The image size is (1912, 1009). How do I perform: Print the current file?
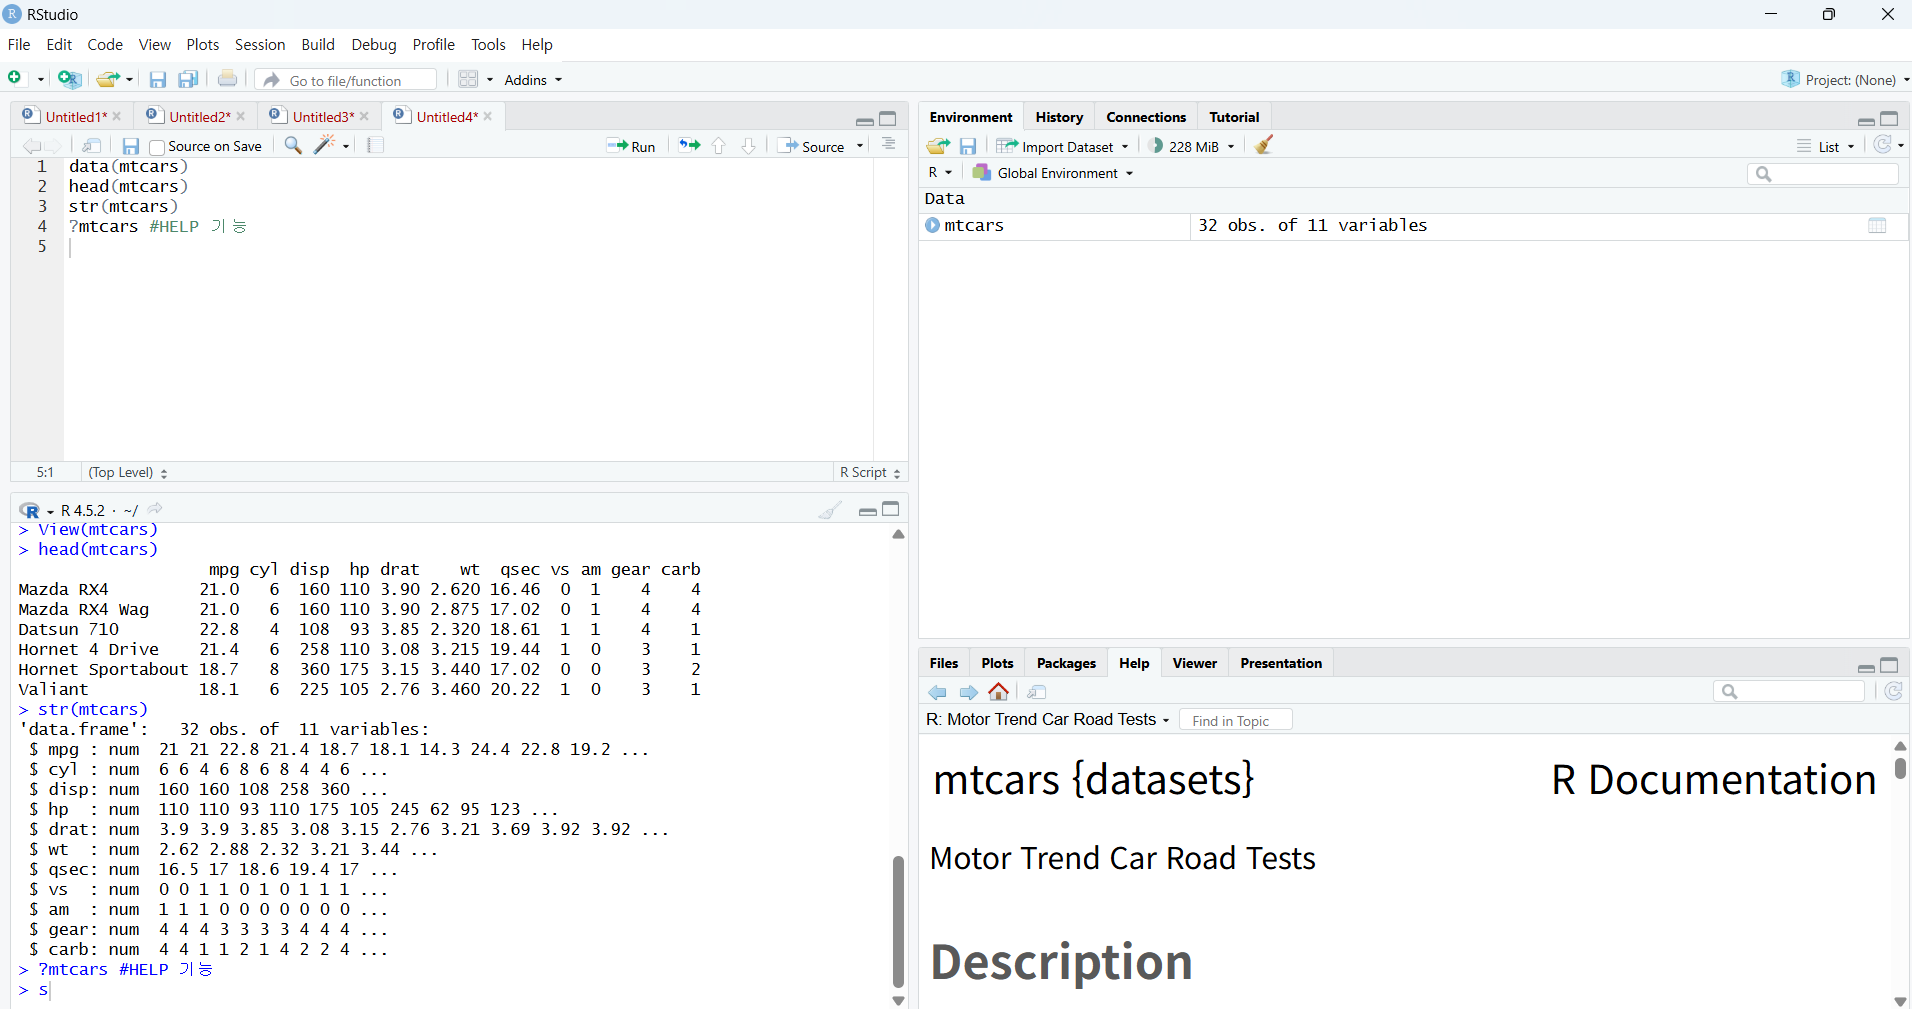[228, 79]
